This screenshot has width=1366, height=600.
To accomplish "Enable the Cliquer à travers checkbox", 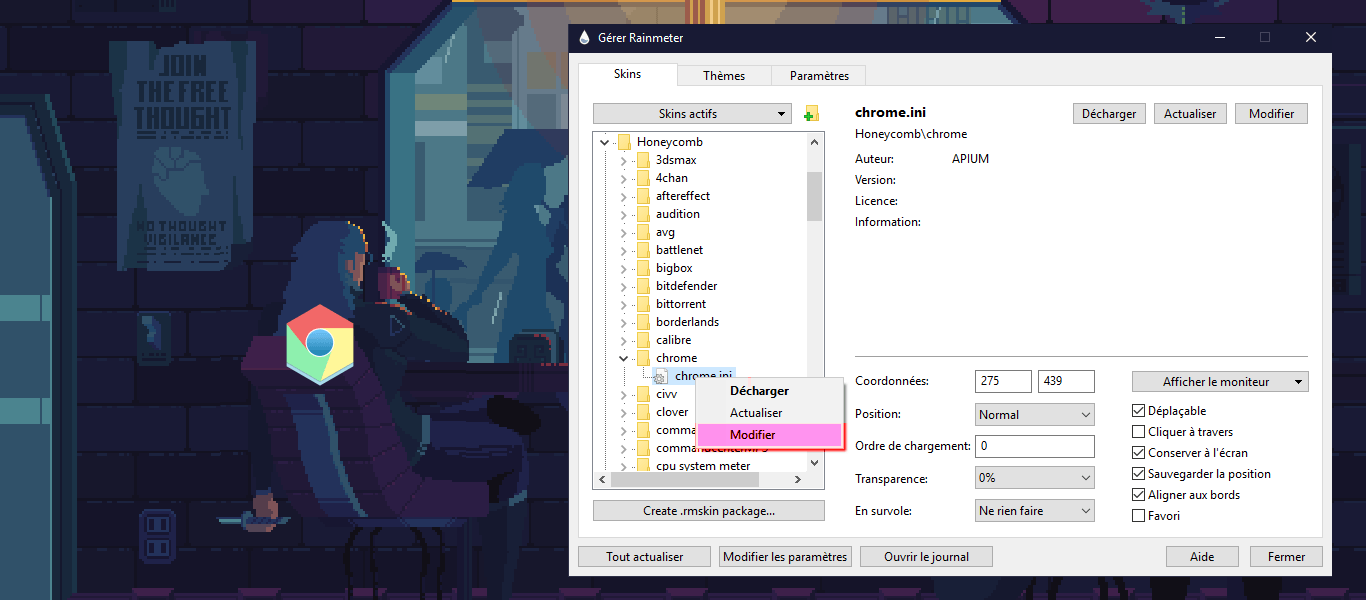I will (1138, 432).
